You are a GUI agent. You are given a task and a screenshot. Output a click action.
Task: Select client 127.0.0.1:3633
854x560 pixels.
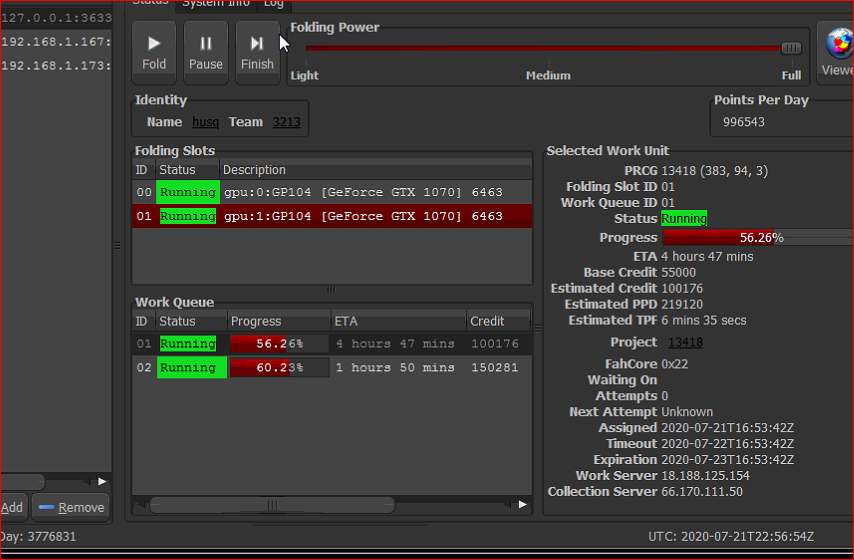[x=56, y=18]
